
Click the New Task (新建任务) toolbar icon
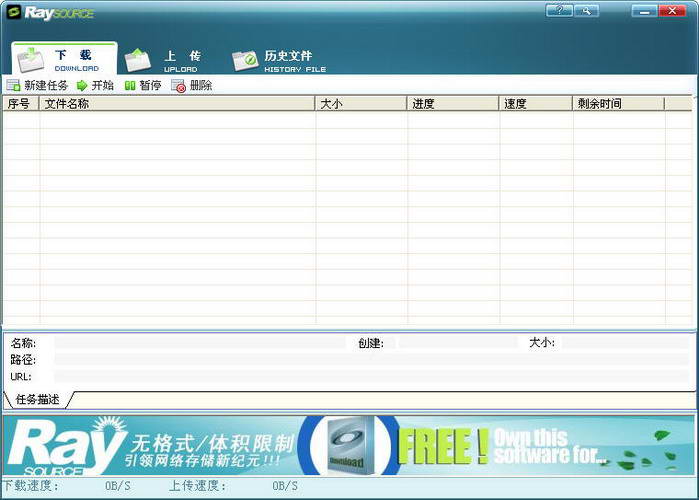tap(13, 85)
